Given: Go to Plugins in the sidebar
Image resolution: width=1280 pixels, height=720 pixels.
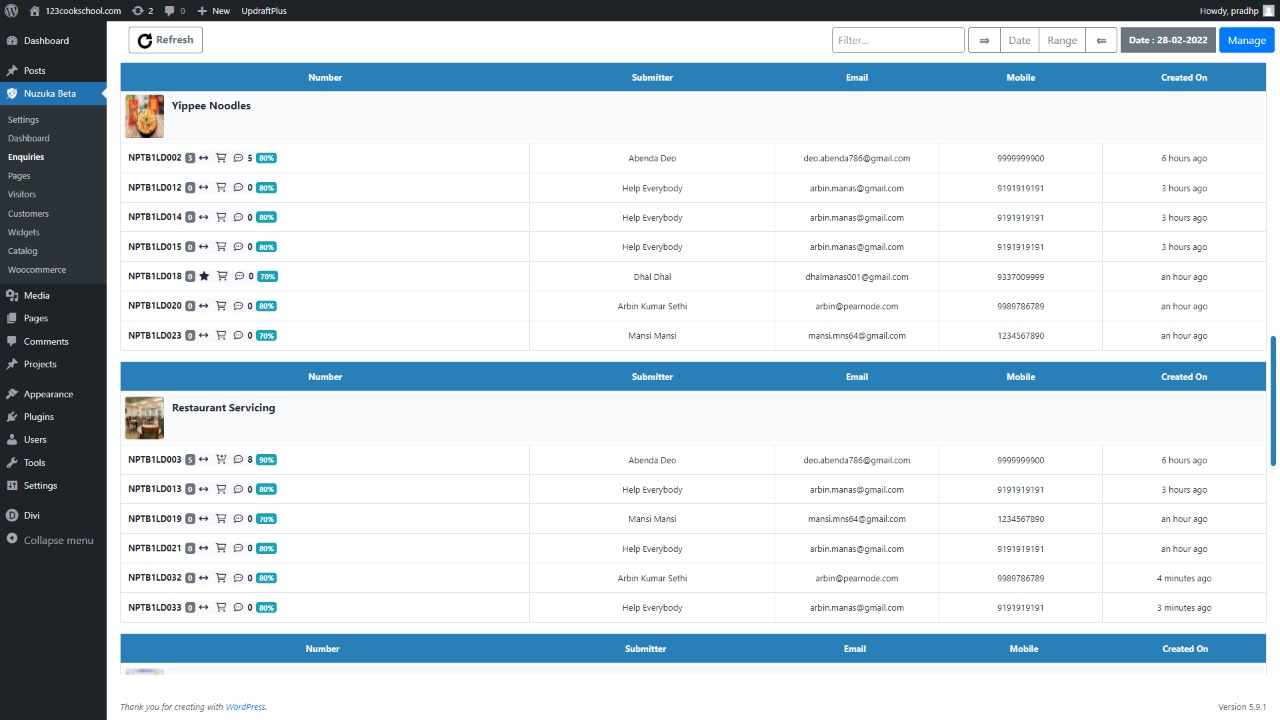Looking at the screenshot, I should pos(39,417).
